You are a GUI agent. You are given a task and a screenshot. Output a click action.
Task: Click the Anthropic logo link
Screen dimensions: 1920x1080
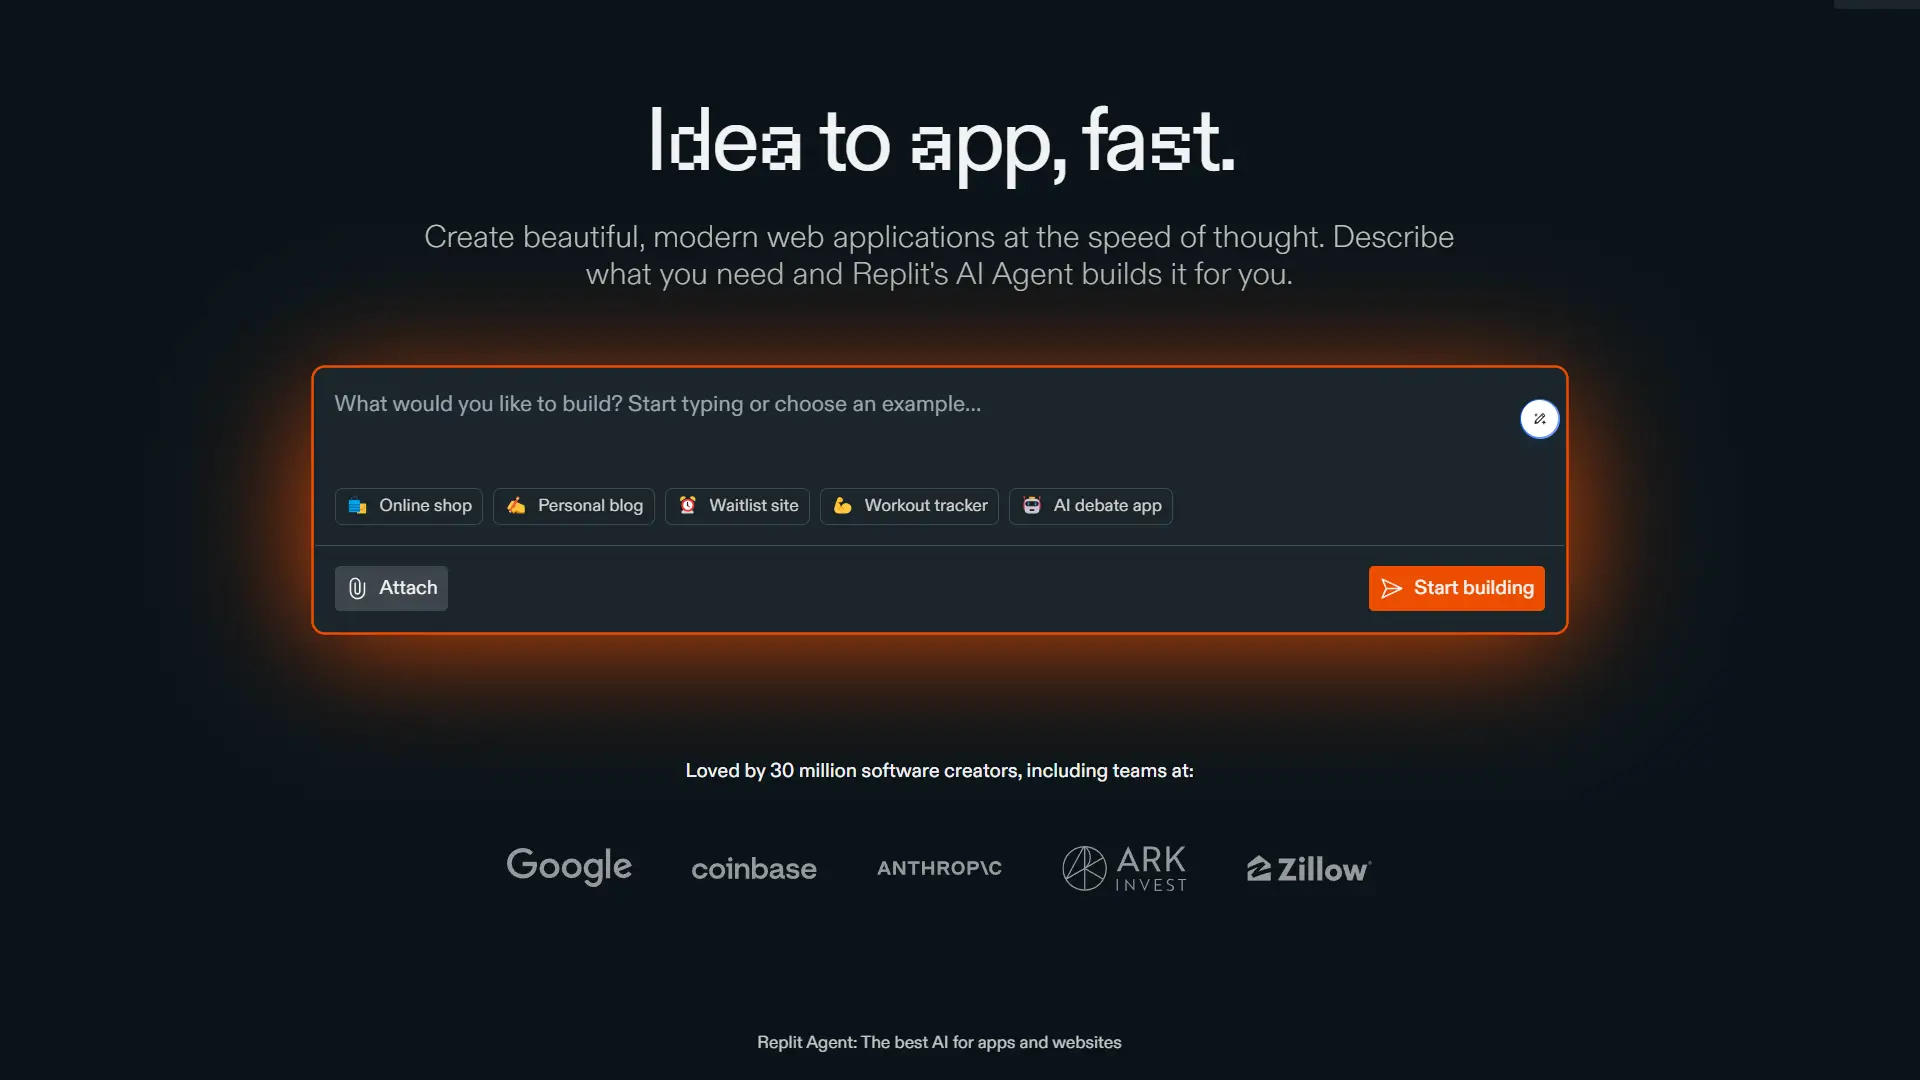pyautogui.click(x=940, y=868)
